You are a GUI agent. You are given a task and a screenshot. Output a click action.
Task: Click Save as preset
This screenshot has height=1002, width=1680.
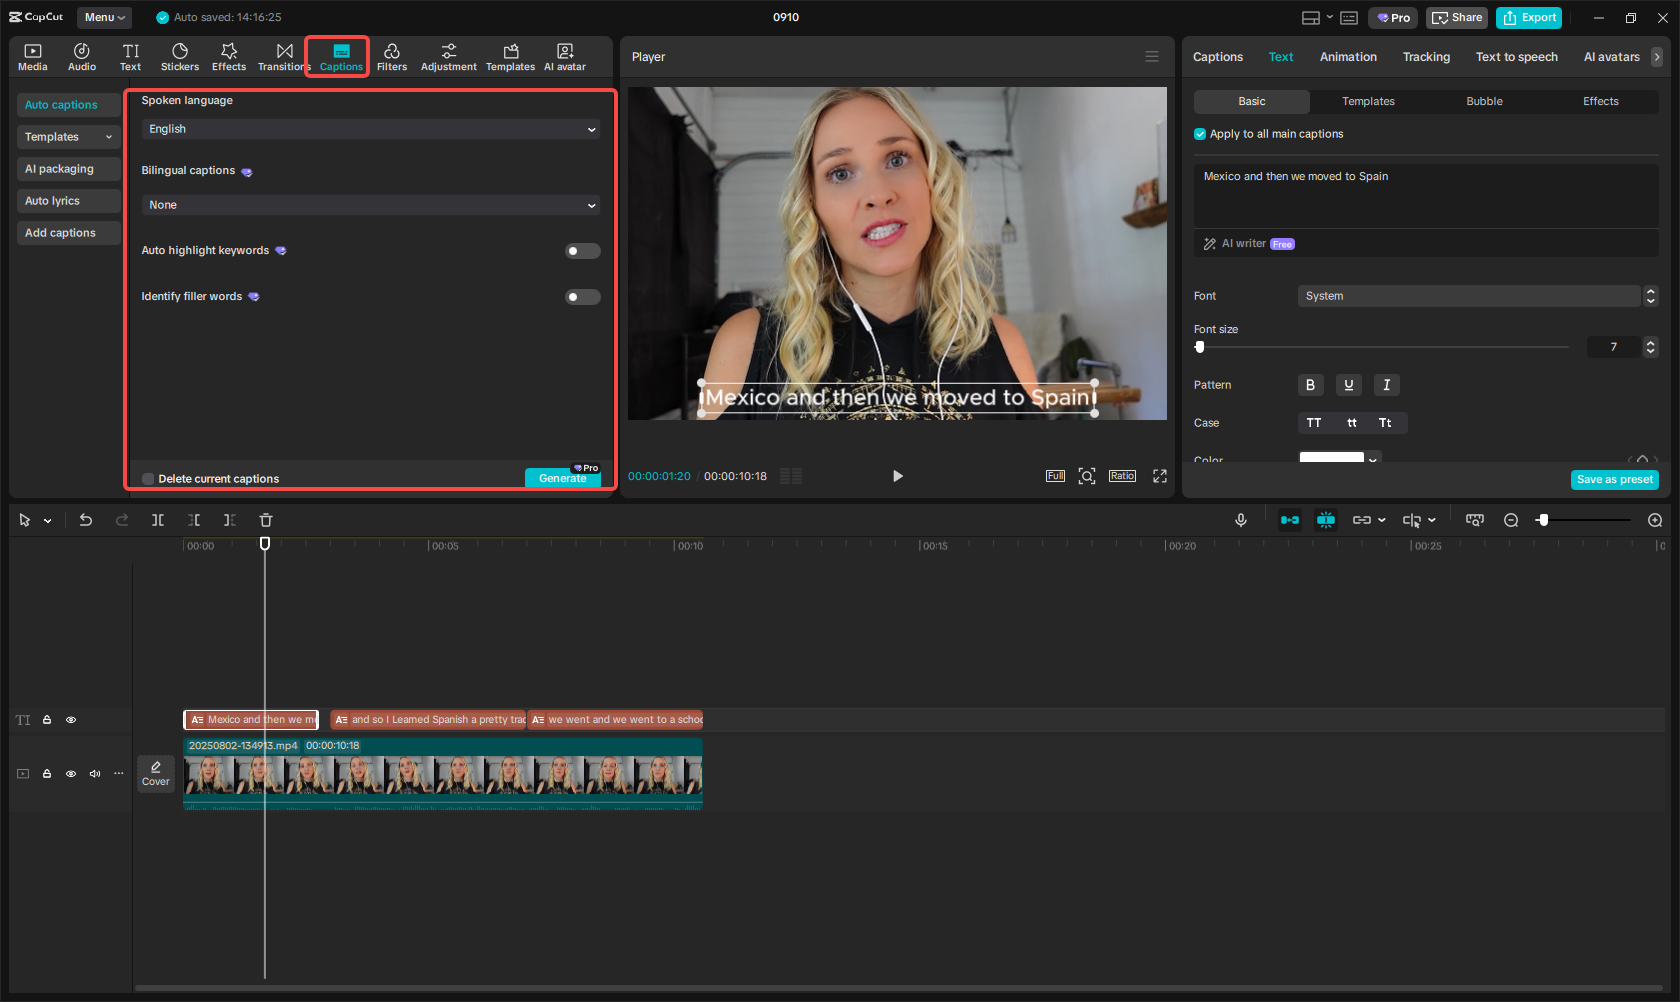(x=1614, y=479)
